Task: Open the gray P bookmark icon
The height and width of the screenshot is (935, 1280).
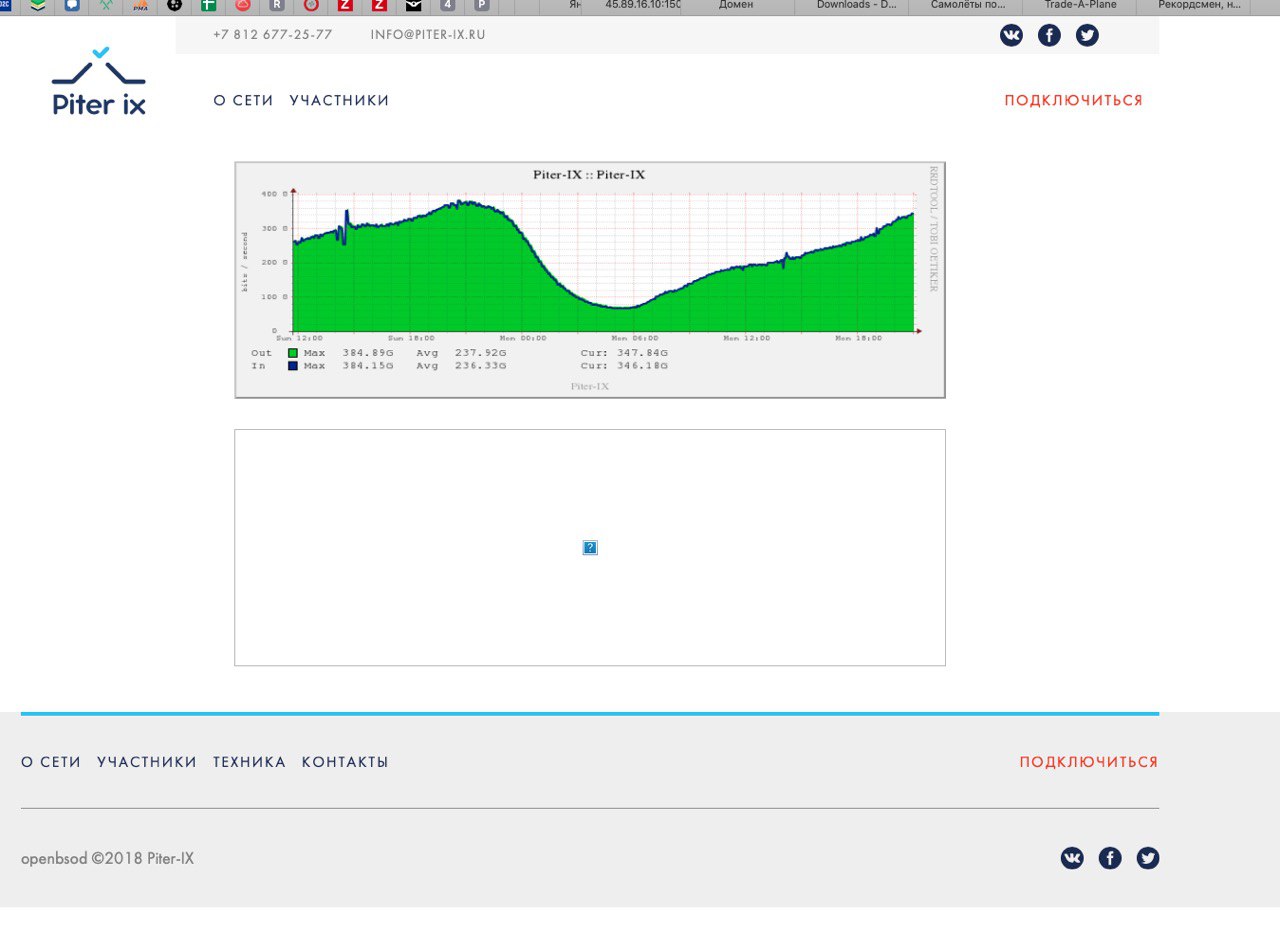Action: [482, 5]
